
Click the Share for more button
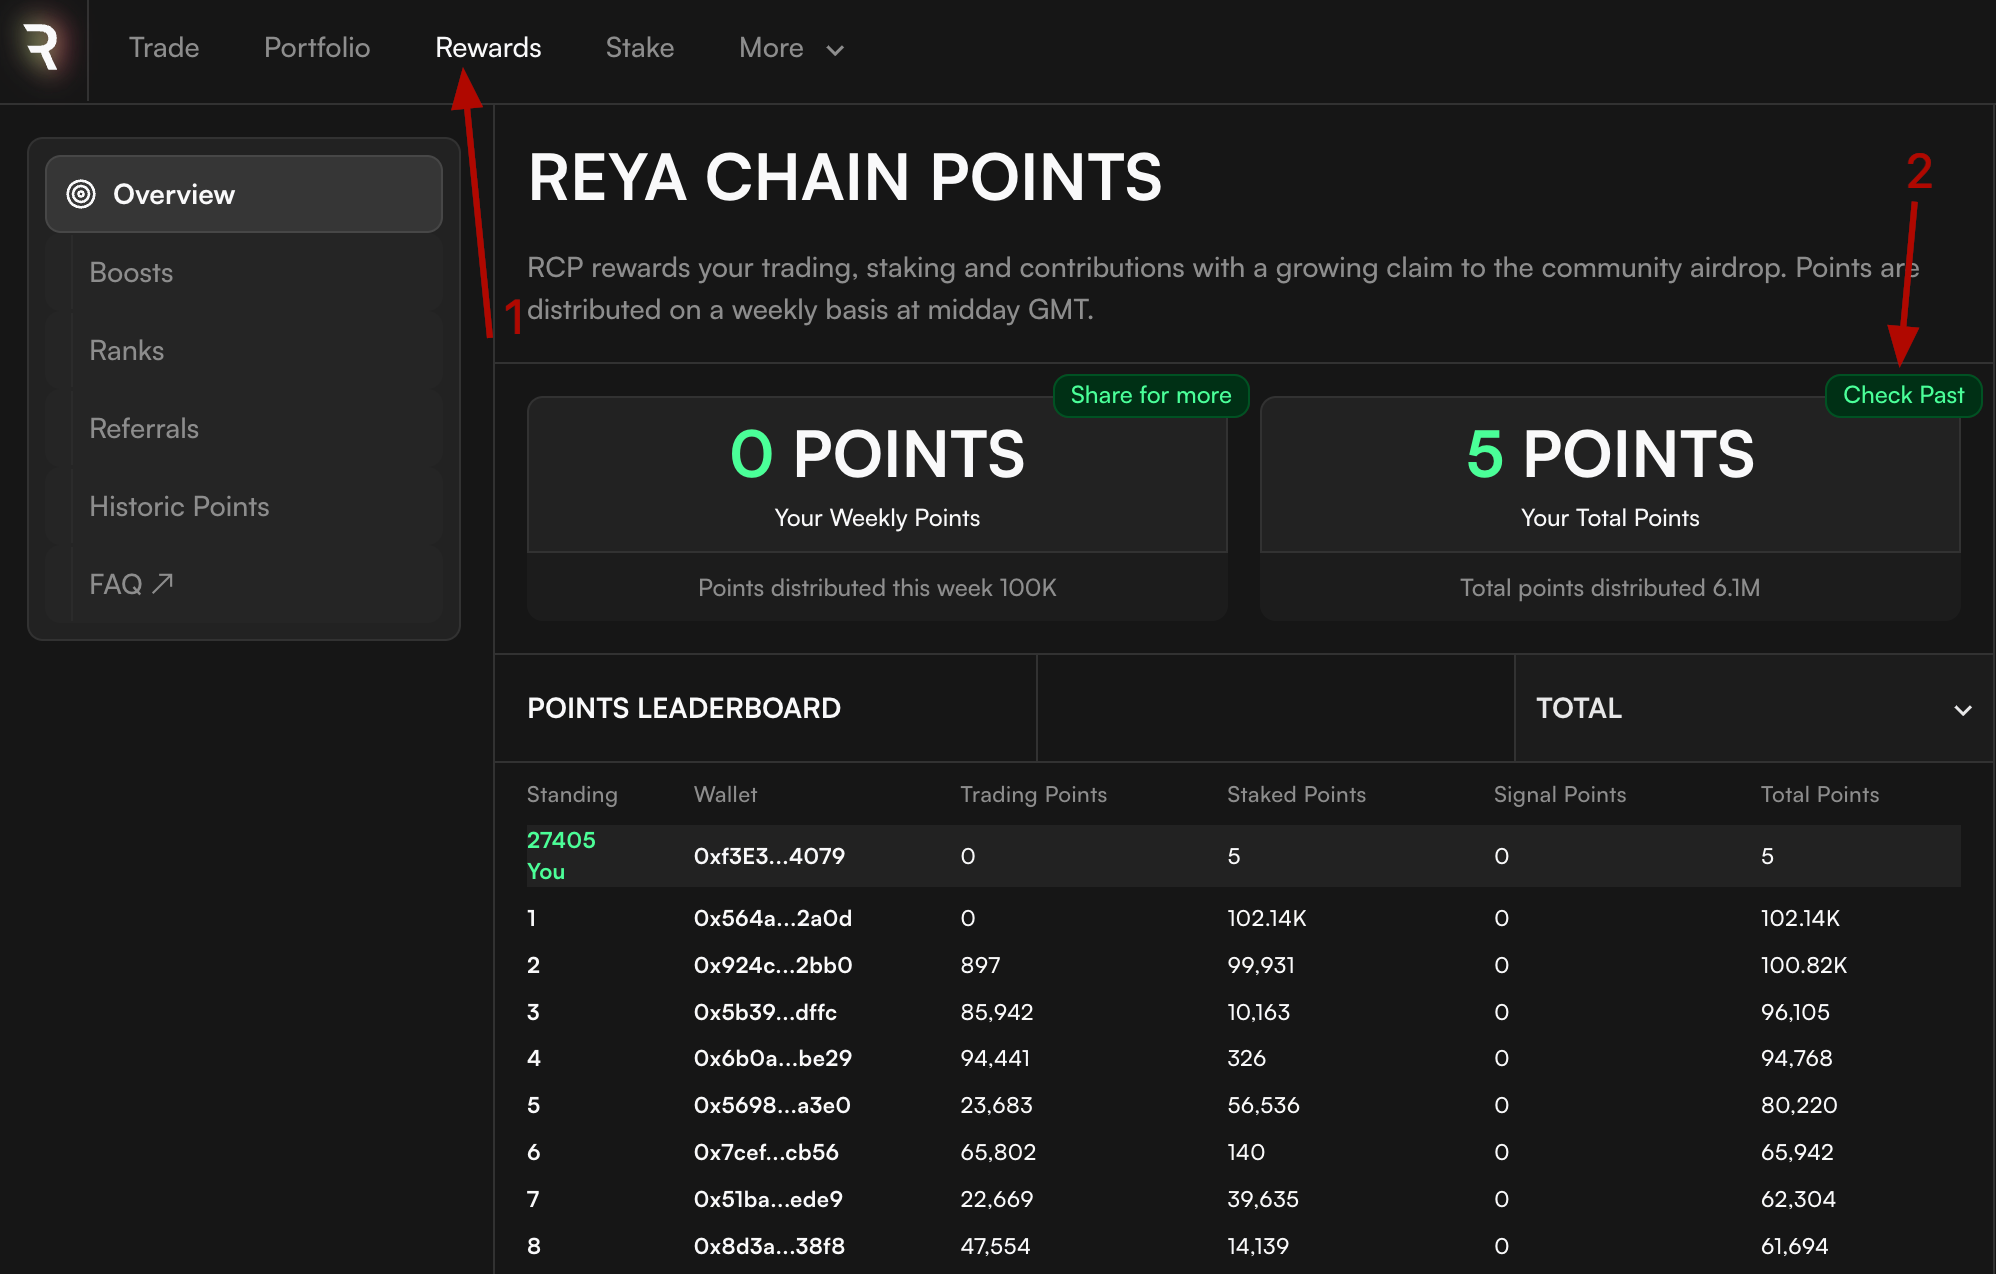coord(1151,395)
